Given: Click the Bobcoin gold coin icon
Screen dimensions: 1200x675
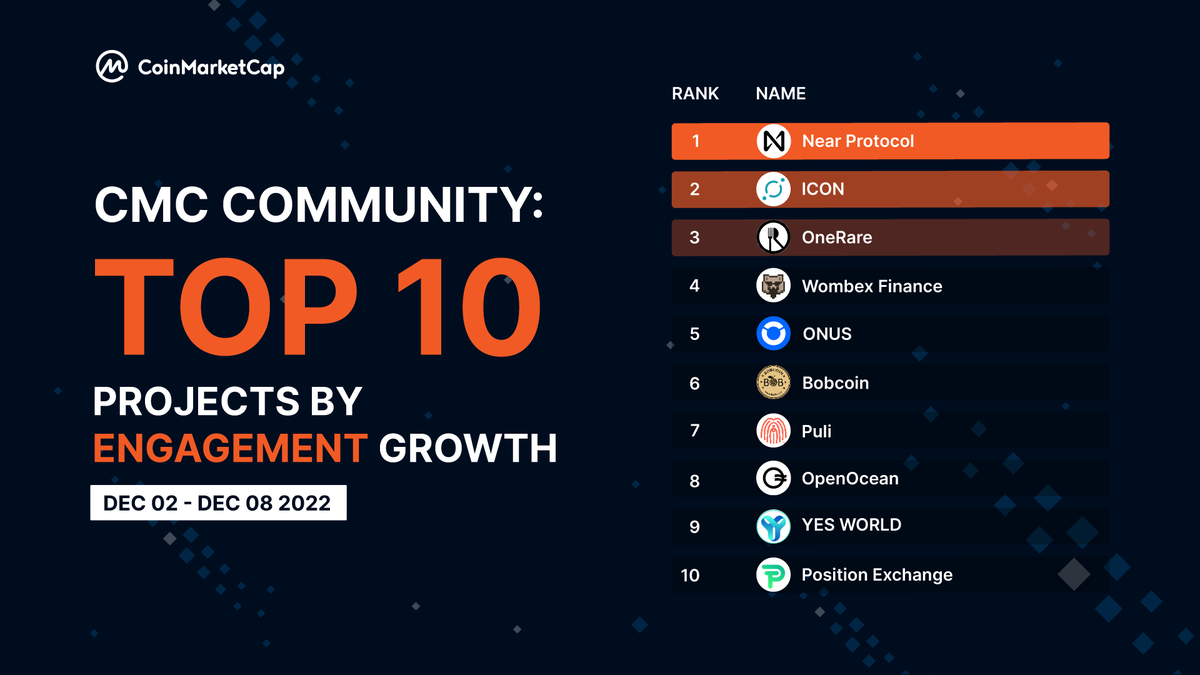Looking at the screenshot, I should tap(772, 382).
